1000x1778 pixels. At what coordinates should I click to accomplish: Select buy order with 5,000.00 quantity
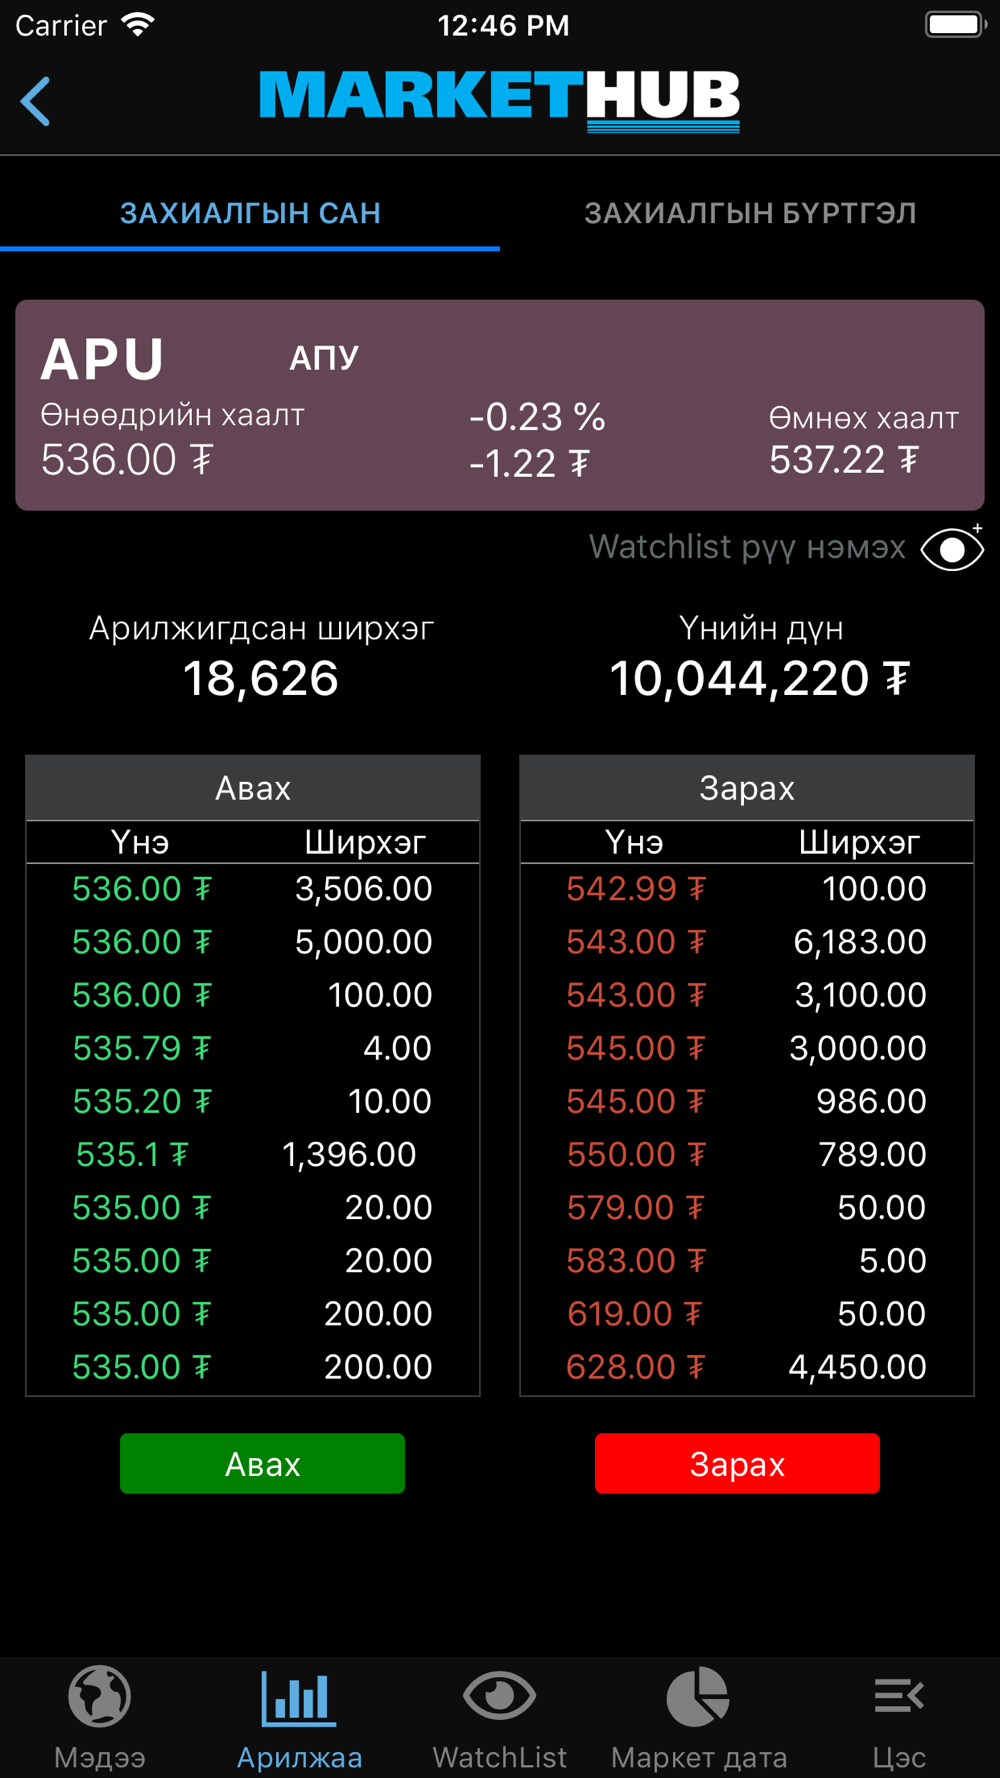coord(253,942)
